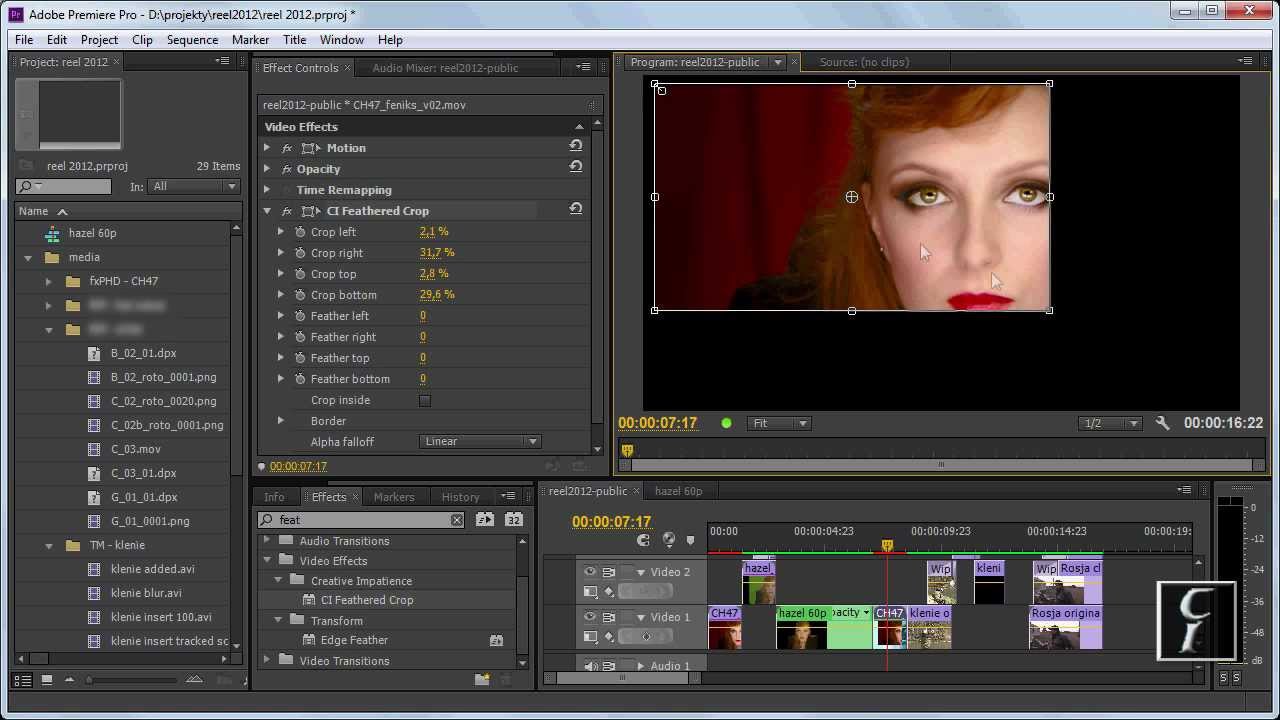The width and height of the screenshot is (1280, 720).
Task: Click the Program monitor current timecode
Action: [x=657, y=423]
